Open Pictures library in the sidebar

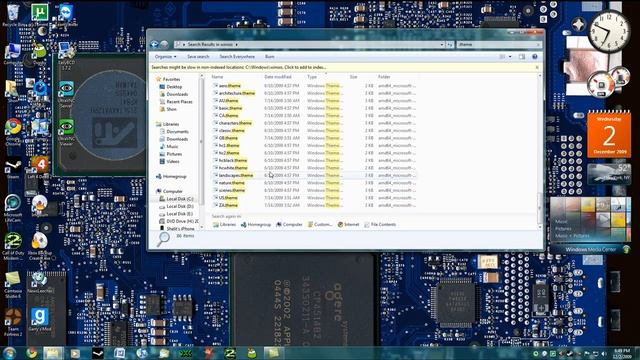(174, 154)
